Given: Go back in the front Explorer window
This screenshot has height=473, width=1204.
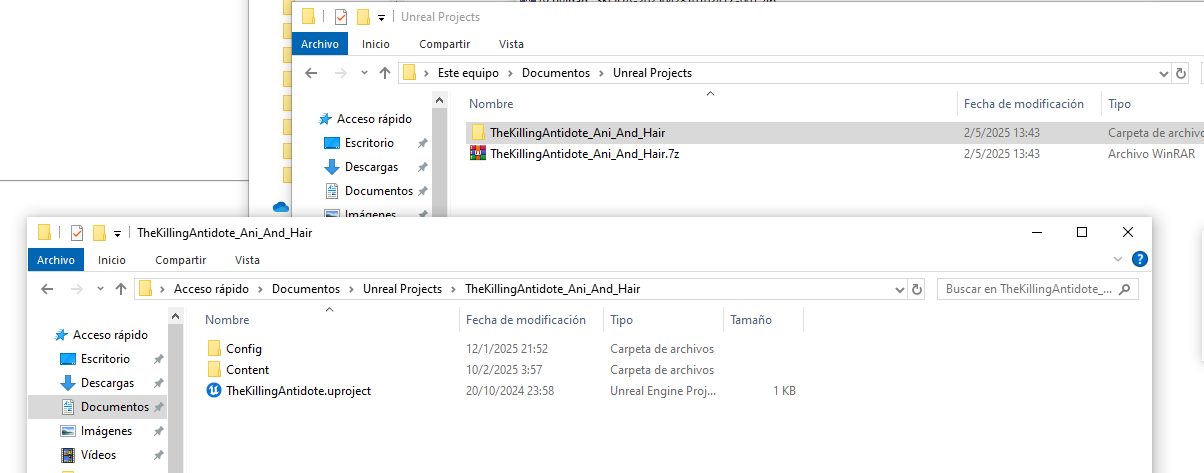Looking at the screenshot, I should (46, 289).
